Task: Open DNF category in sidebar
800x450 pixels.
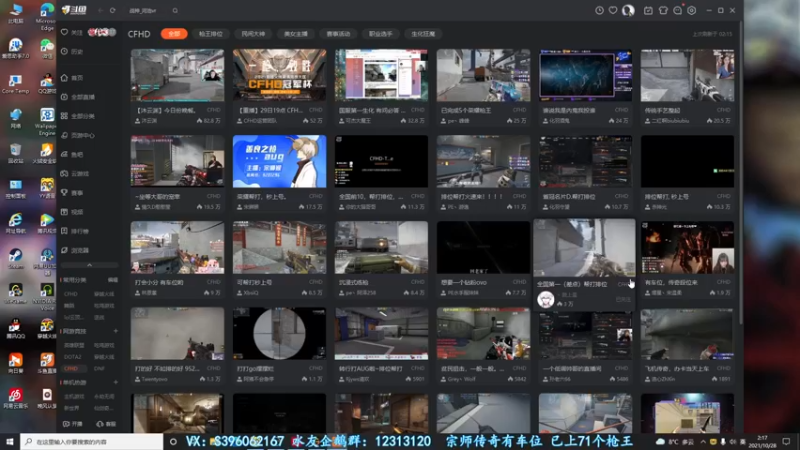Action: (x=99, y=368)
